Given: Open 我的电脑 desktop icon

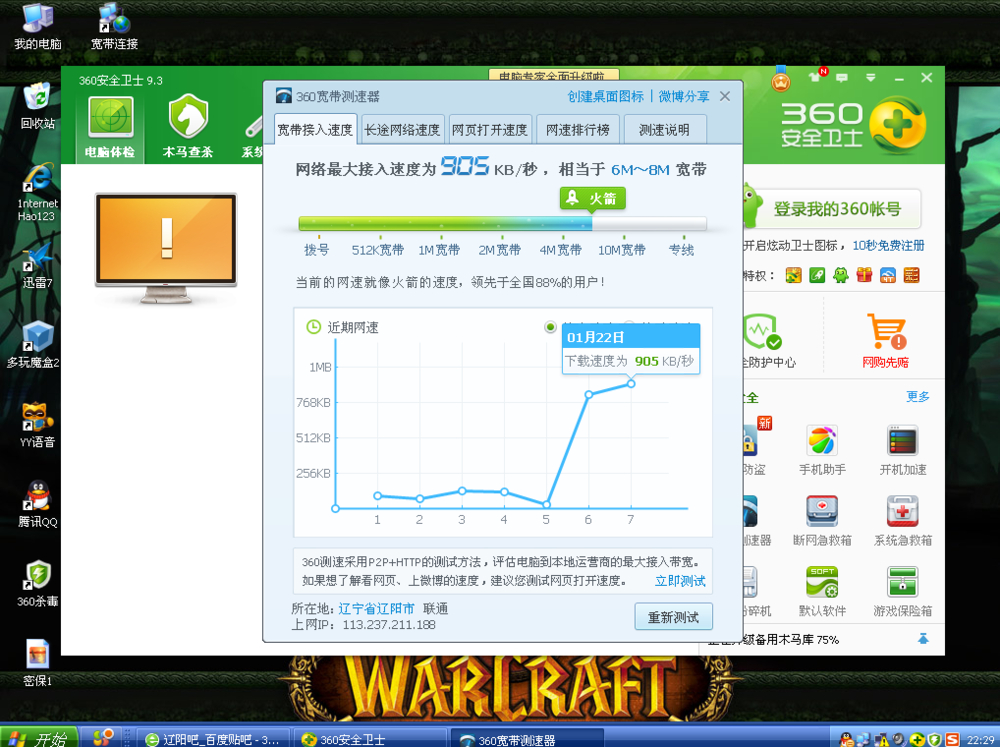Looking at the screenshot, I should (x=38, y=27).
